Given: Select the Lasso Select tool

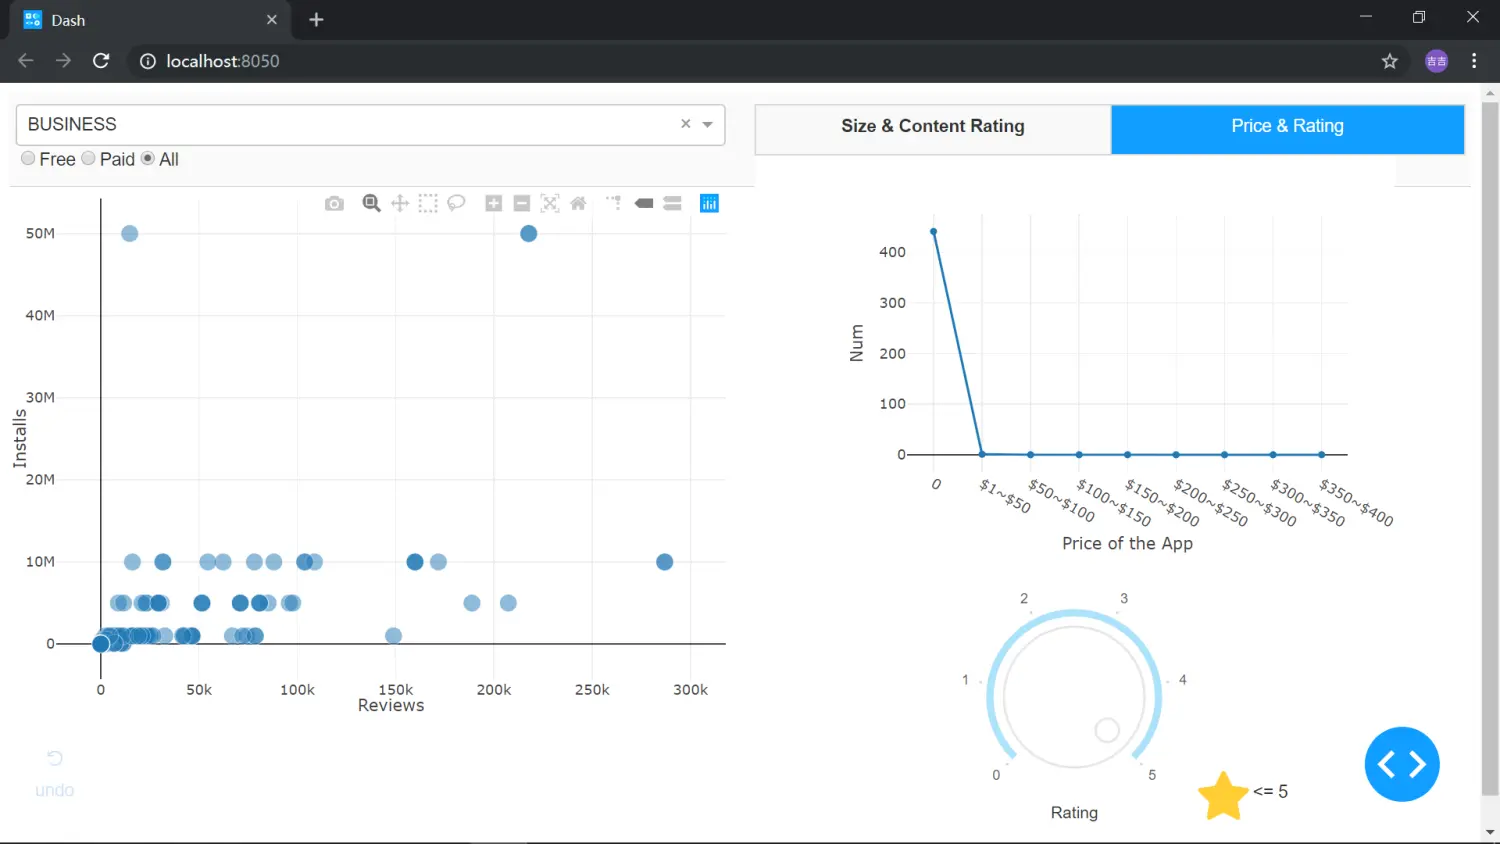Looking at the screenshot, I should pos(456,203).
